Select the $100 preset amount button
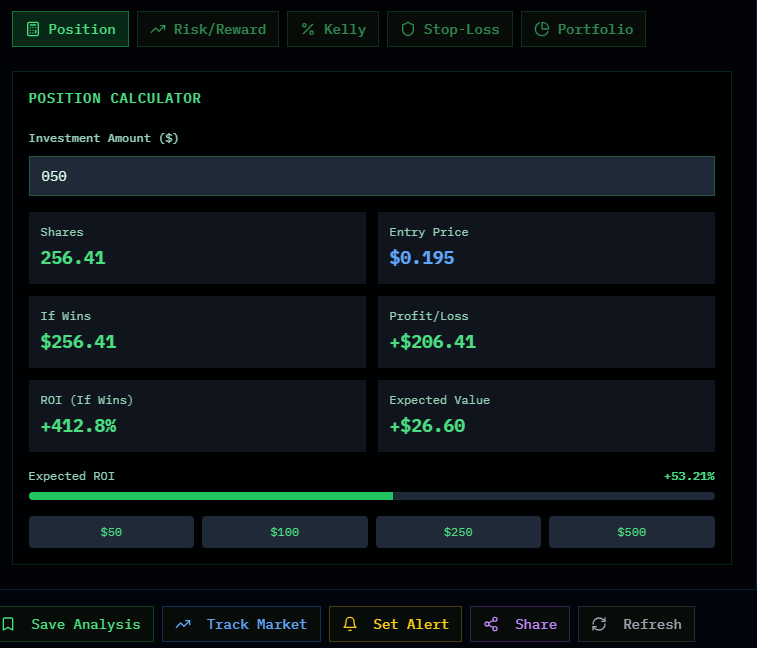Image resolution: width=757 pixels, height=648 pixels. pos(285,532)
